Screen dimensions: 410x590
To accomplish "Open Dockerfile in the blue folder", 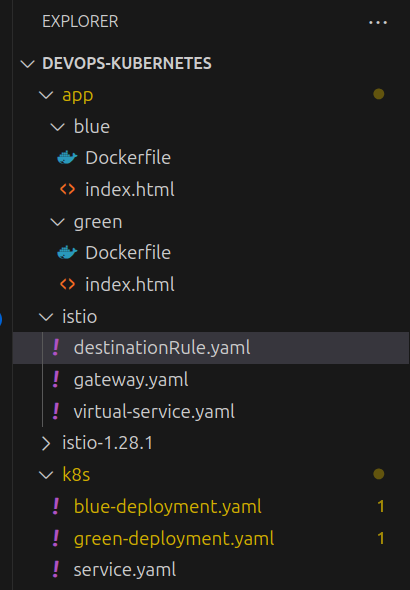I will [x=128, y=157].
